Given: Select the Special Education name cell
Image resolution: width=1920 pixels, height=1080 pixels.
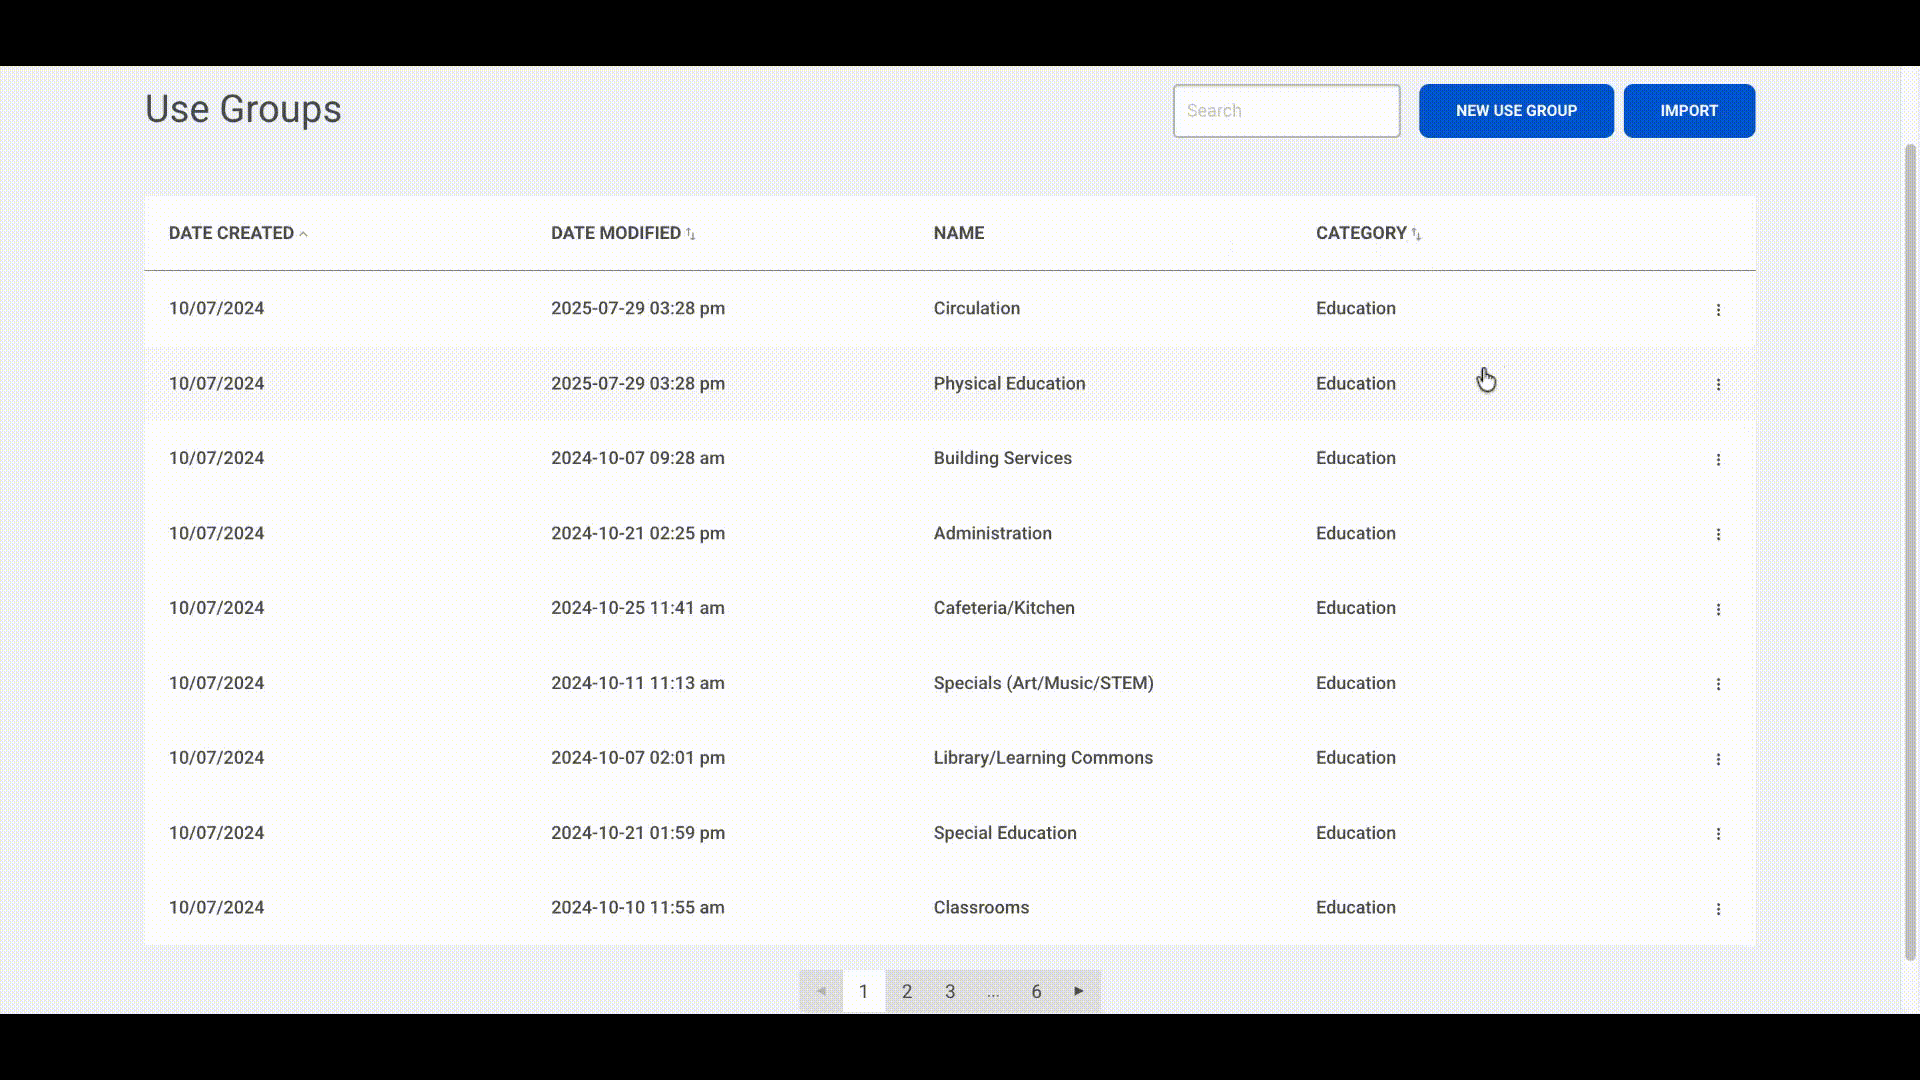Looking at the screenshot, I should coord(1005,833).
